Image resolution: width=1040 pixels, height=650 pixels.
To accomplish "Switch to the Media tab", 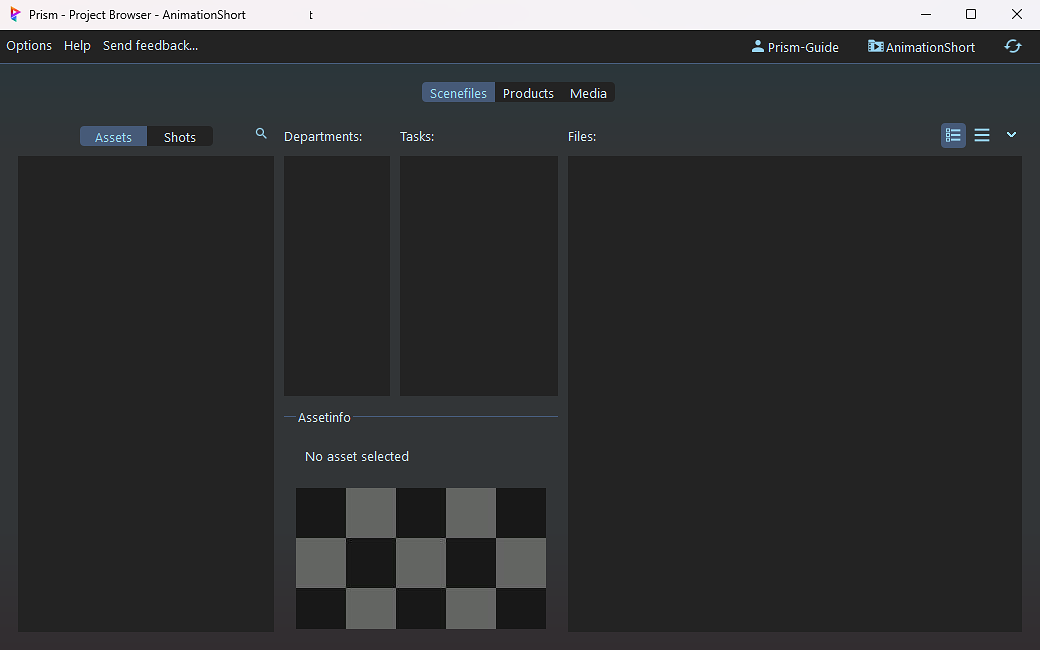I will (x=588, y=93).
